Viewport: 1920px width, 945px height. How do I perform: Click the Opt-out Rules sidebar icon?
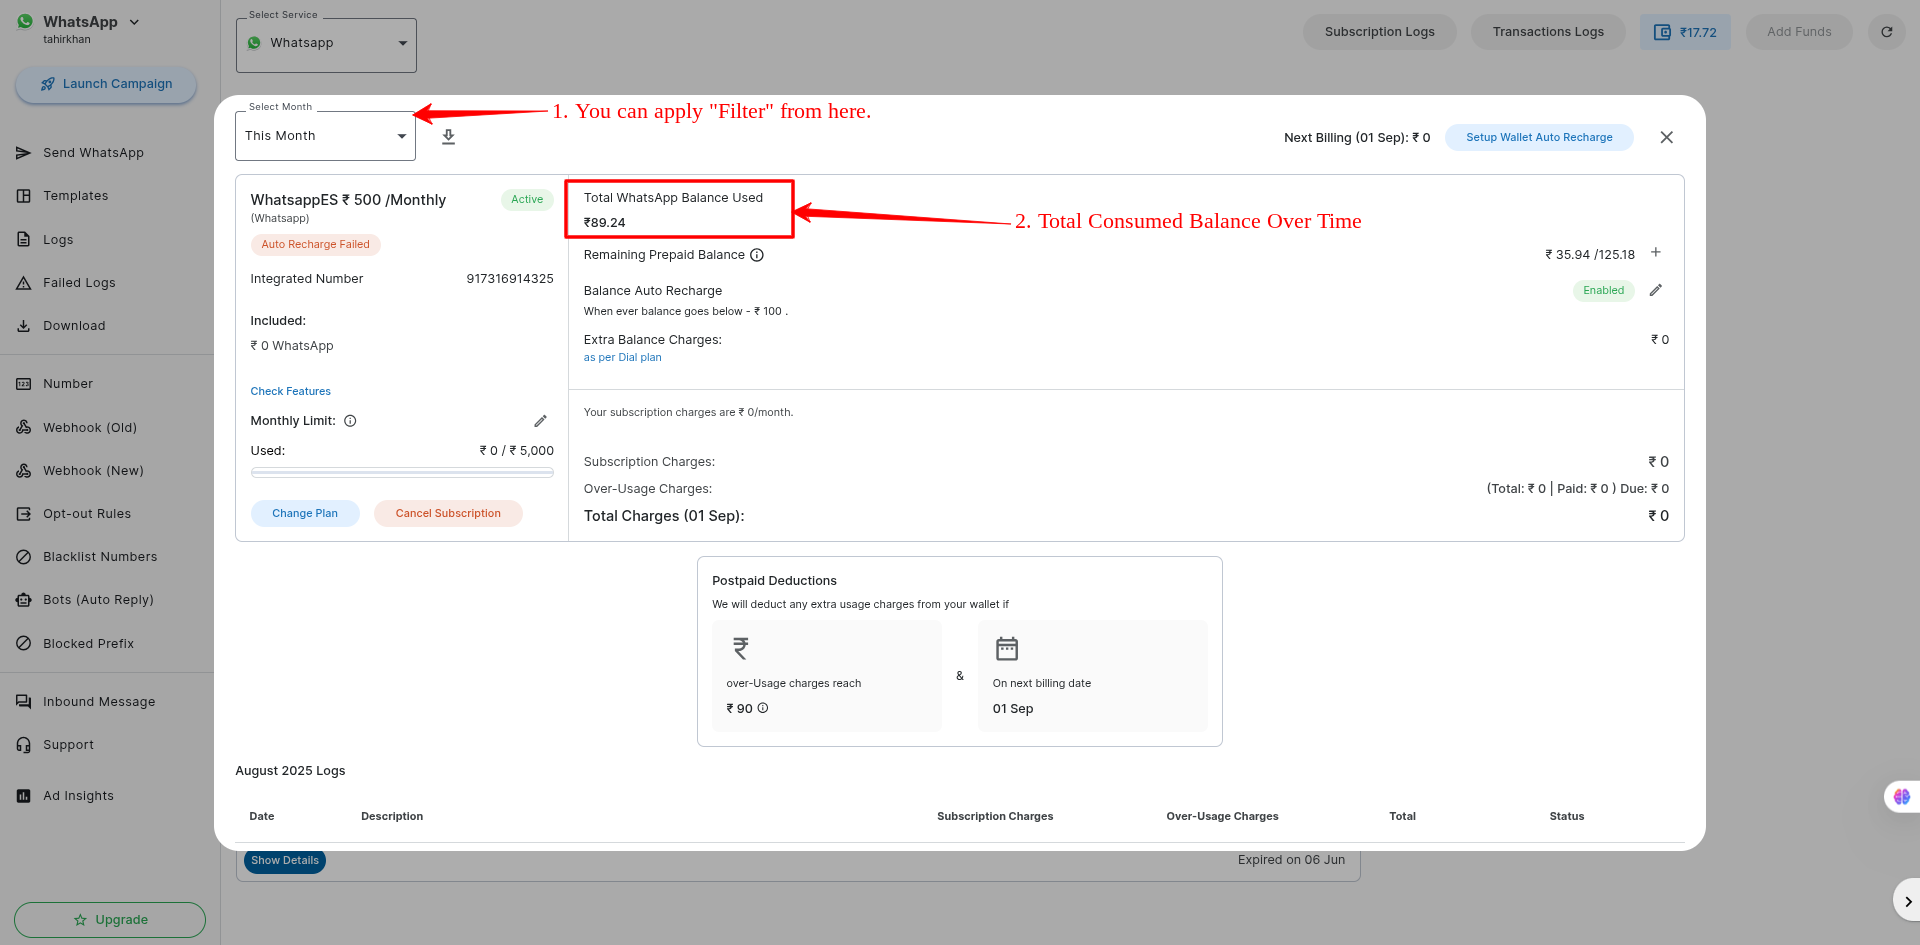[x=23, y=514]
